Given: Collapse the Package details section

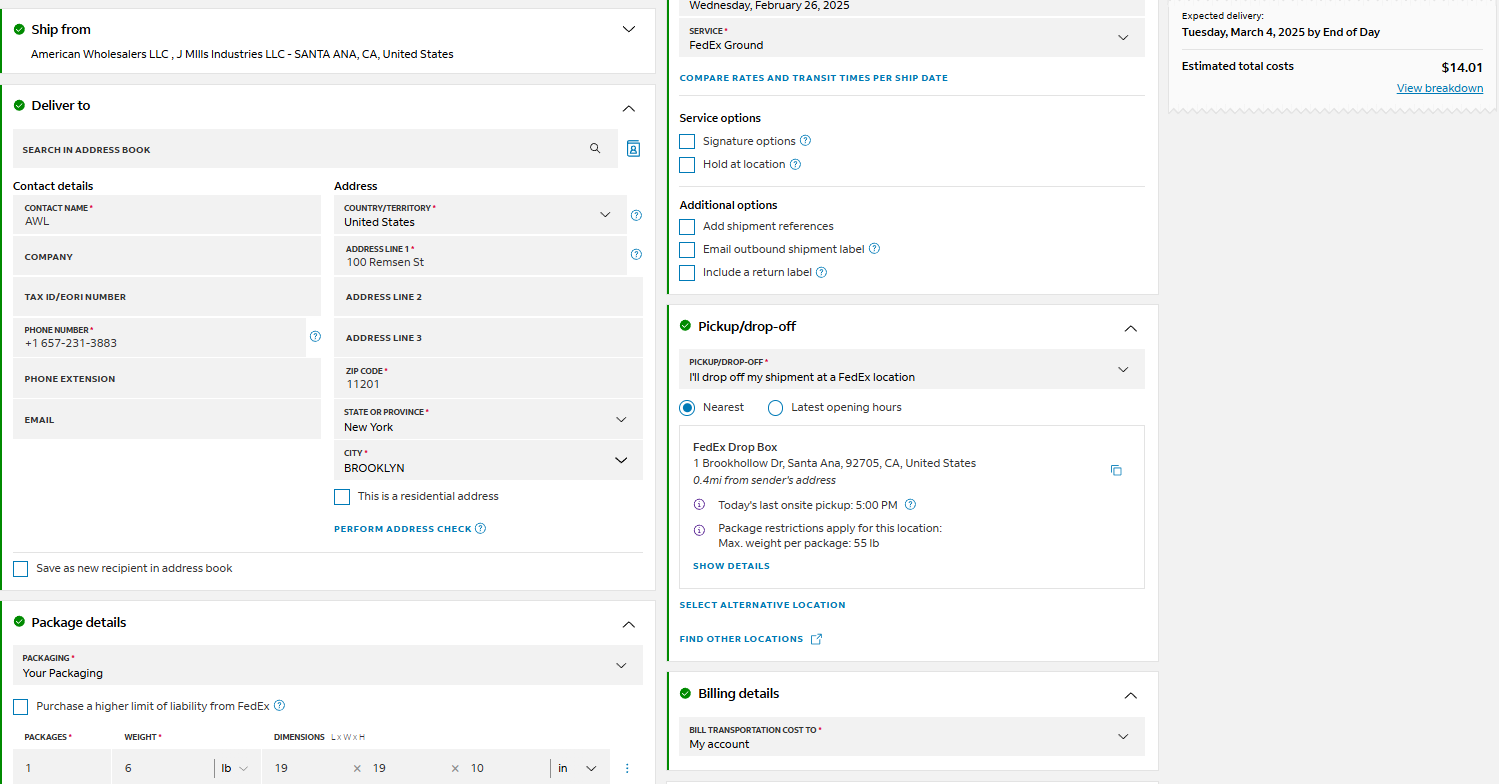Looking at the screenshot, I should pyautogui.click(x=629, y=625).
